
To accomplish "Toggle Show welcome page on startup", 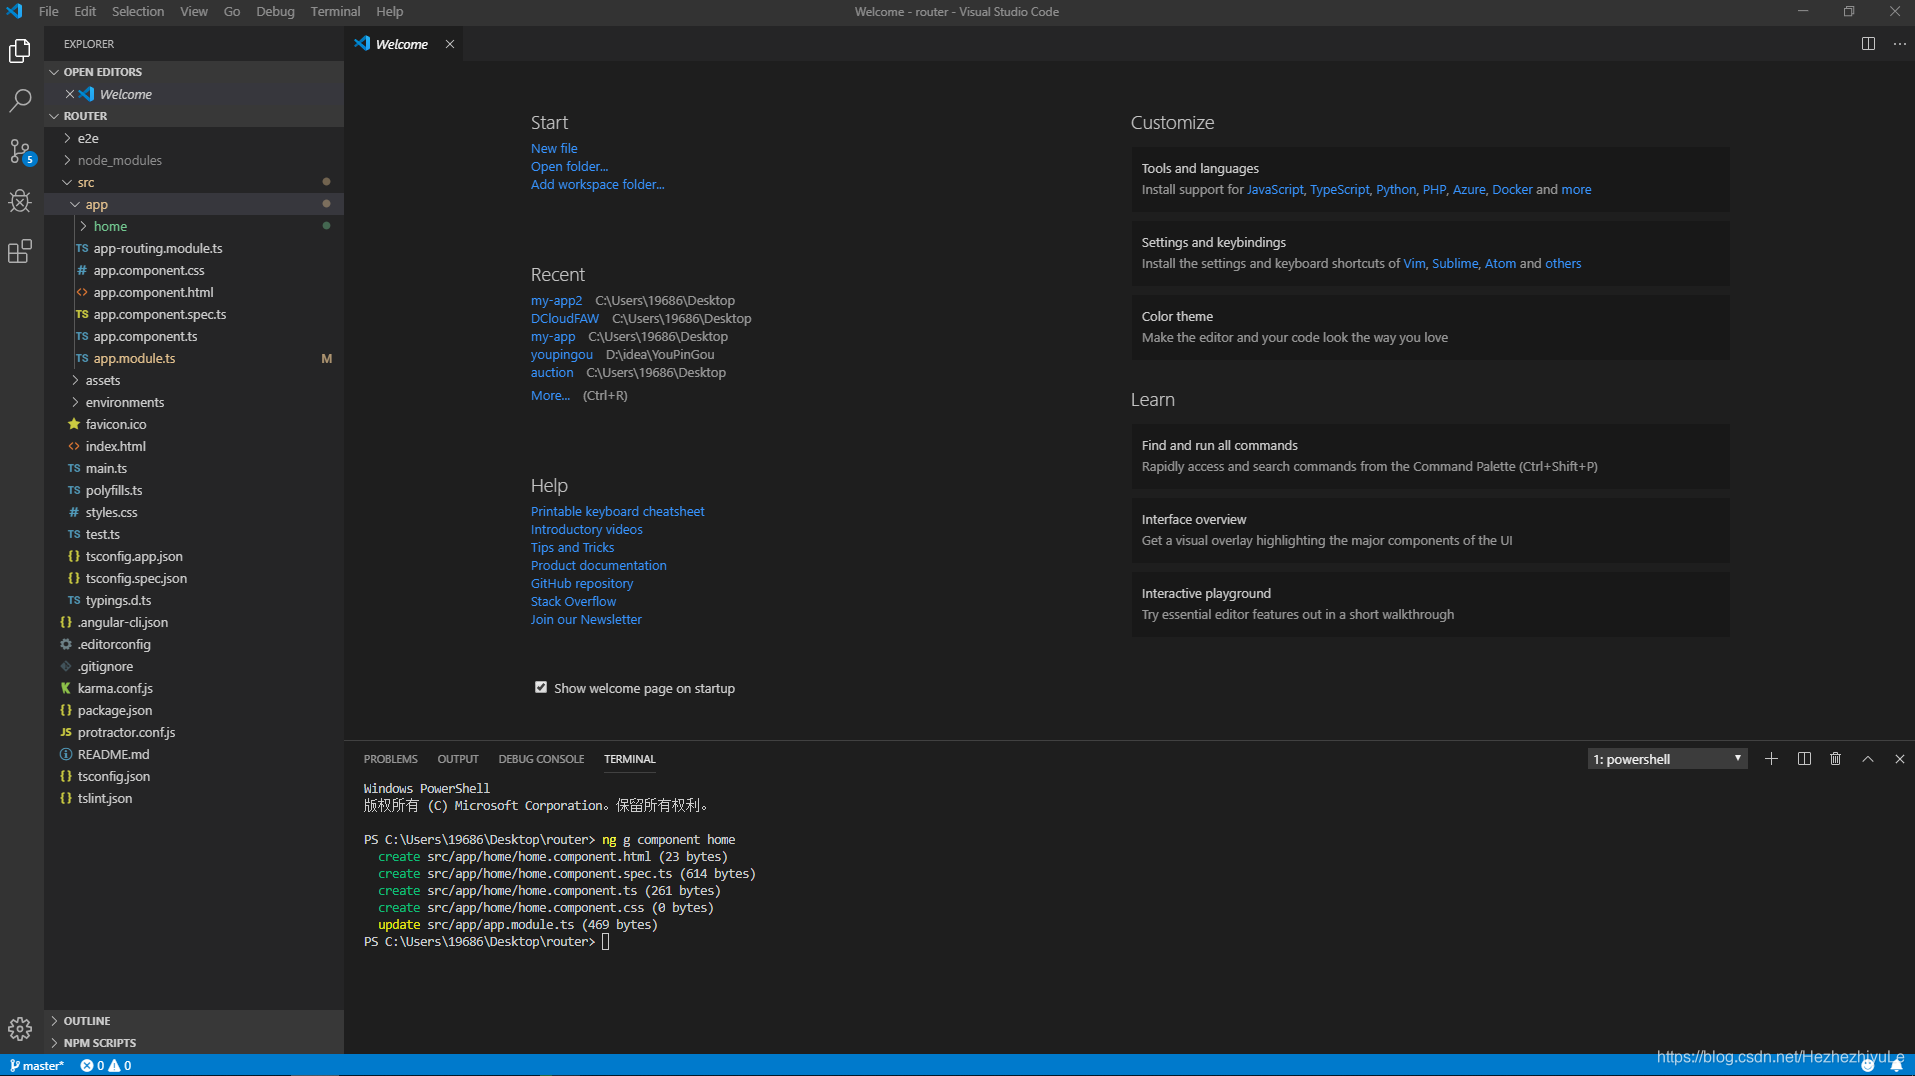I will coord(541,687).
